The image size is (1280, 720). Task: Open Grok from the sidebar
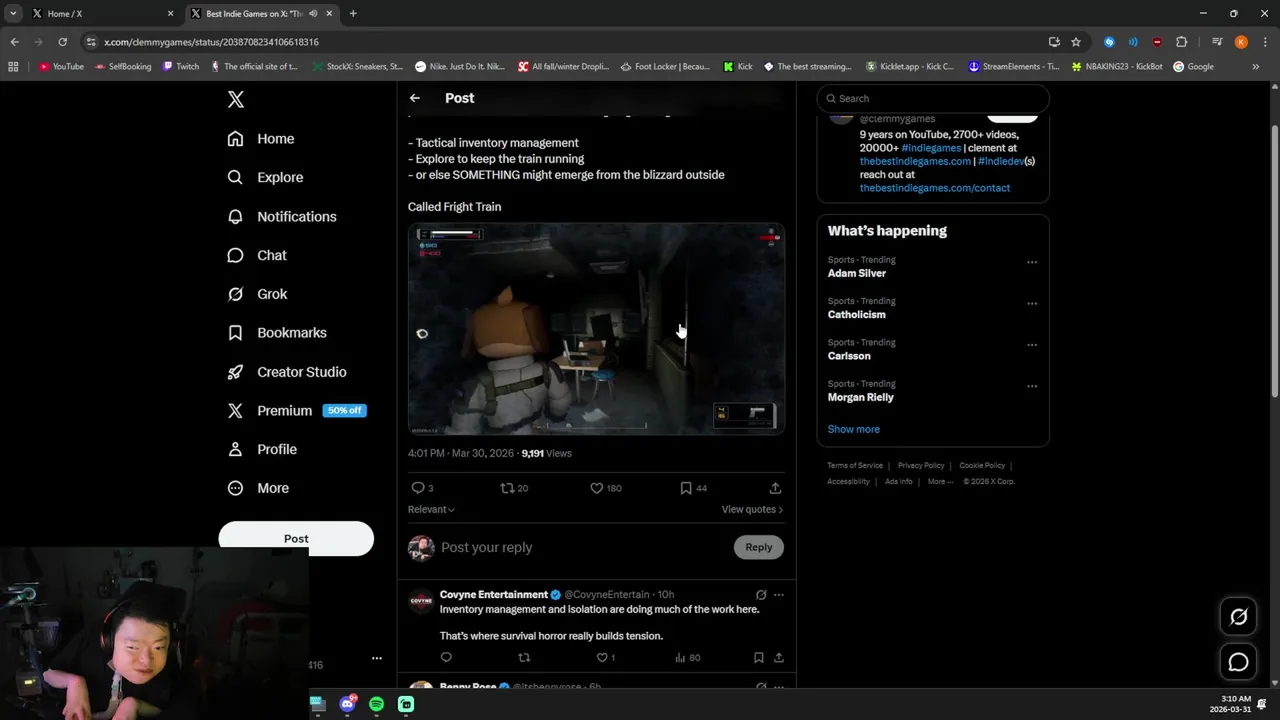(x=257, y=294)
